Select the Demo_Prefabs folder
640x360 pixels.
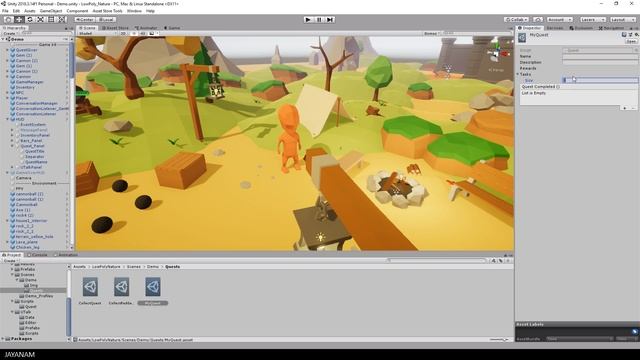pyautogui.click(x=39, y=296)
